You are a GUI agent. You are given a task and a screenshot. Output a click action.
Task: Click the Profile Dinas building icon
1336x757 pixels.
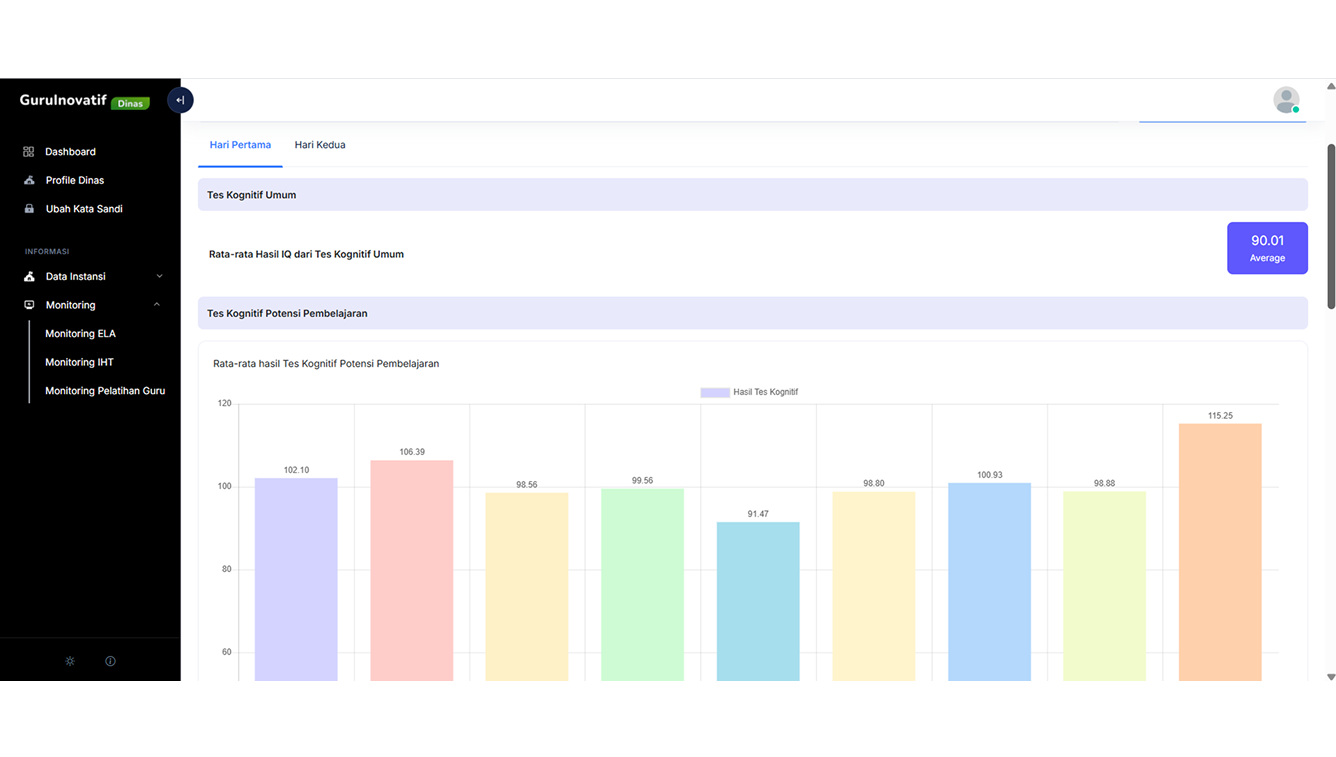click(29, 180)
